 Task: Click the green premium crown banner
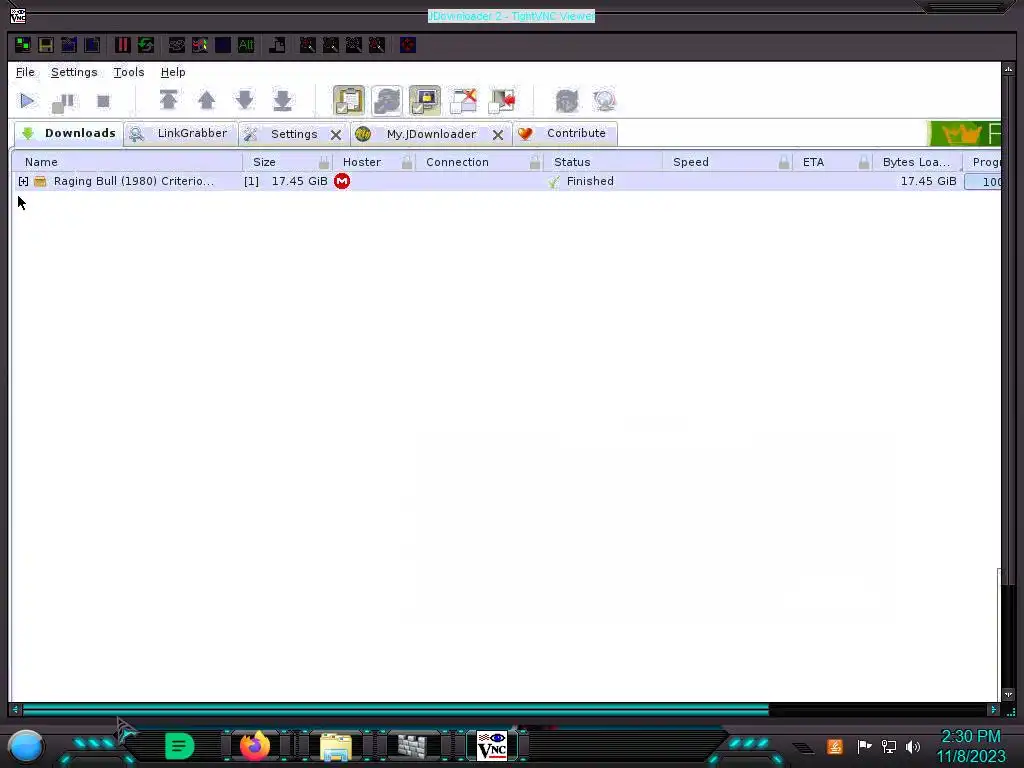[x=964, y=134]
